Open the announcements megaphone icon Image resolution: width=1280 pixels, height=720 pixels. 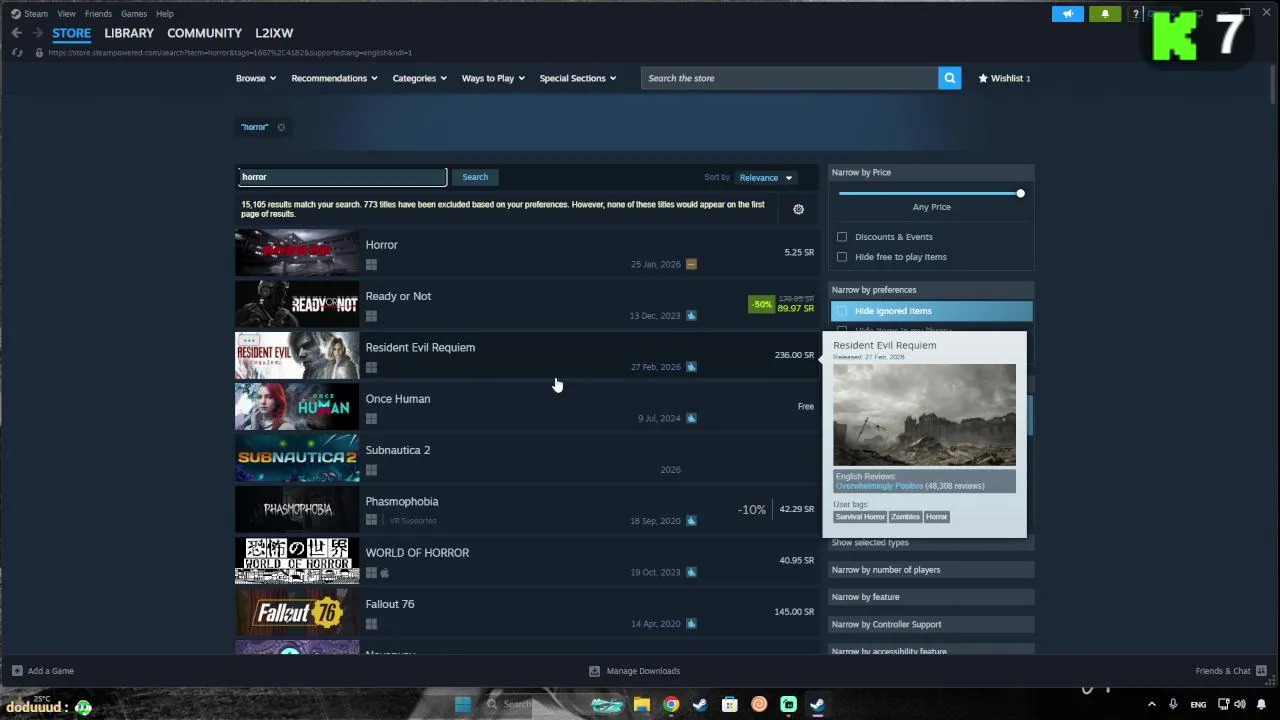pyautogui.click(x=1067, y=14)
